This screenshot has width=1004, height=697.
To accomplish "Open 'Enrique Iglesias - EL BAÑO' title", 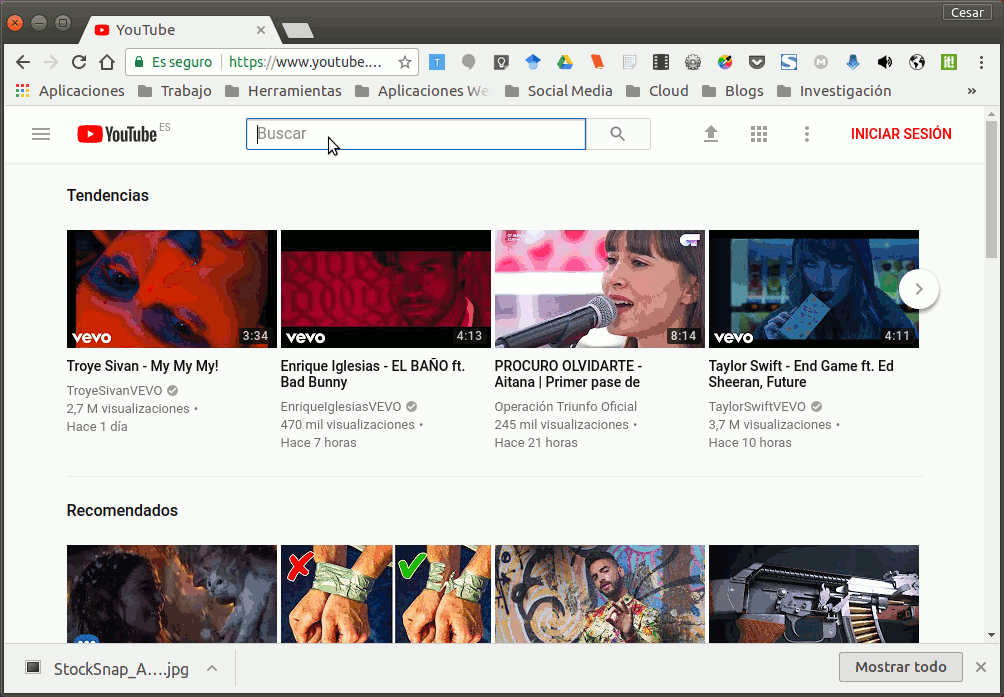I will (x=373, y=374).
